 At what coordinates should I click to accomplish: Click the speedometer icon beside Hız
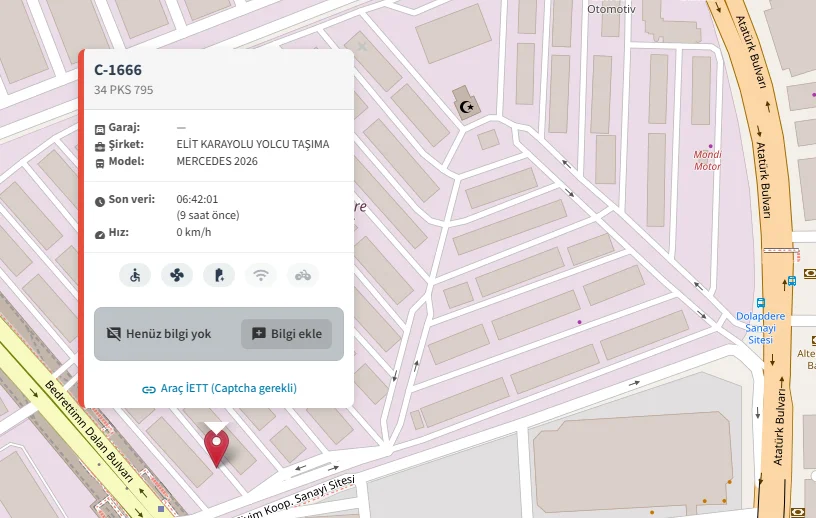(100, 234)
